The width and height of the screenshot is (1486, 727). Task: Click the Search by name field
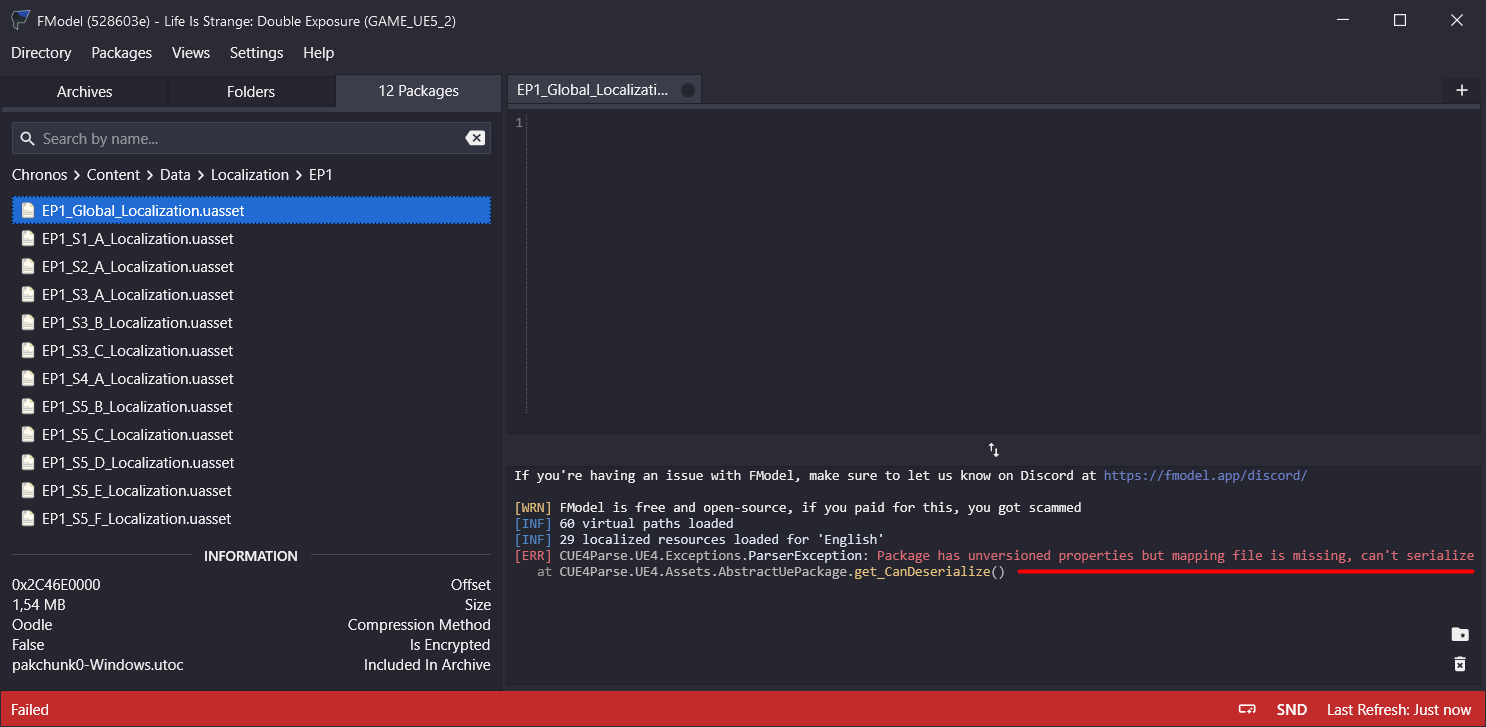(x=250, y=139)
